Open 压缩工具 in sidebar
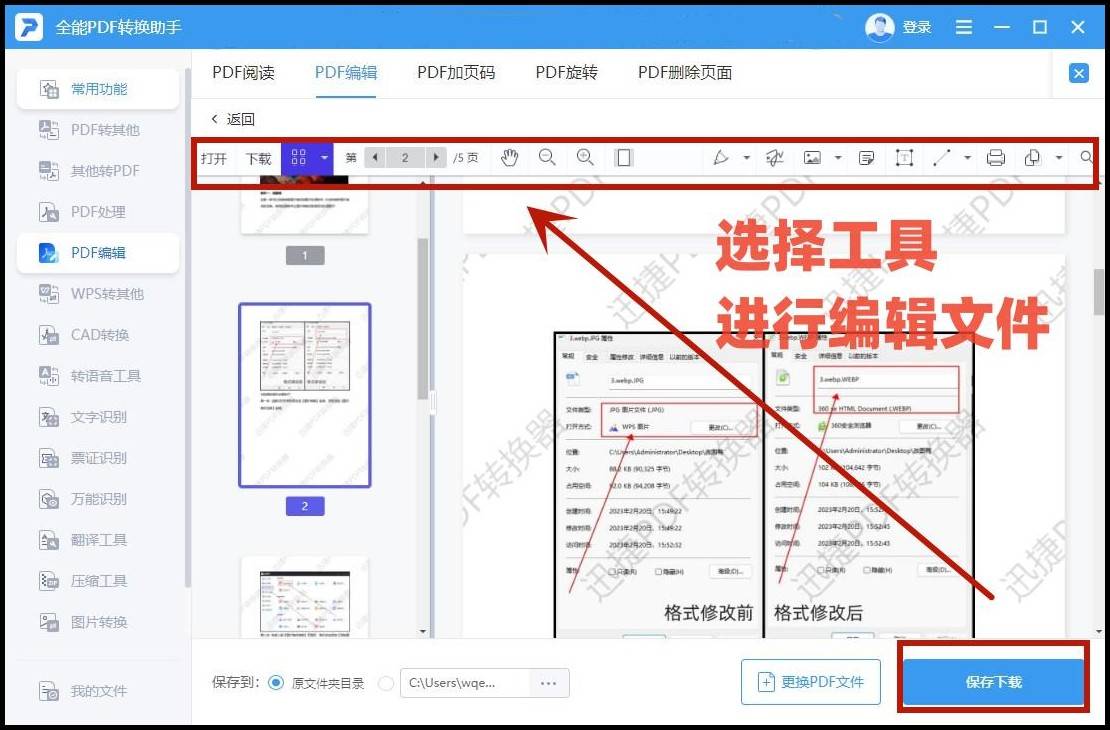 click(98, 581)
